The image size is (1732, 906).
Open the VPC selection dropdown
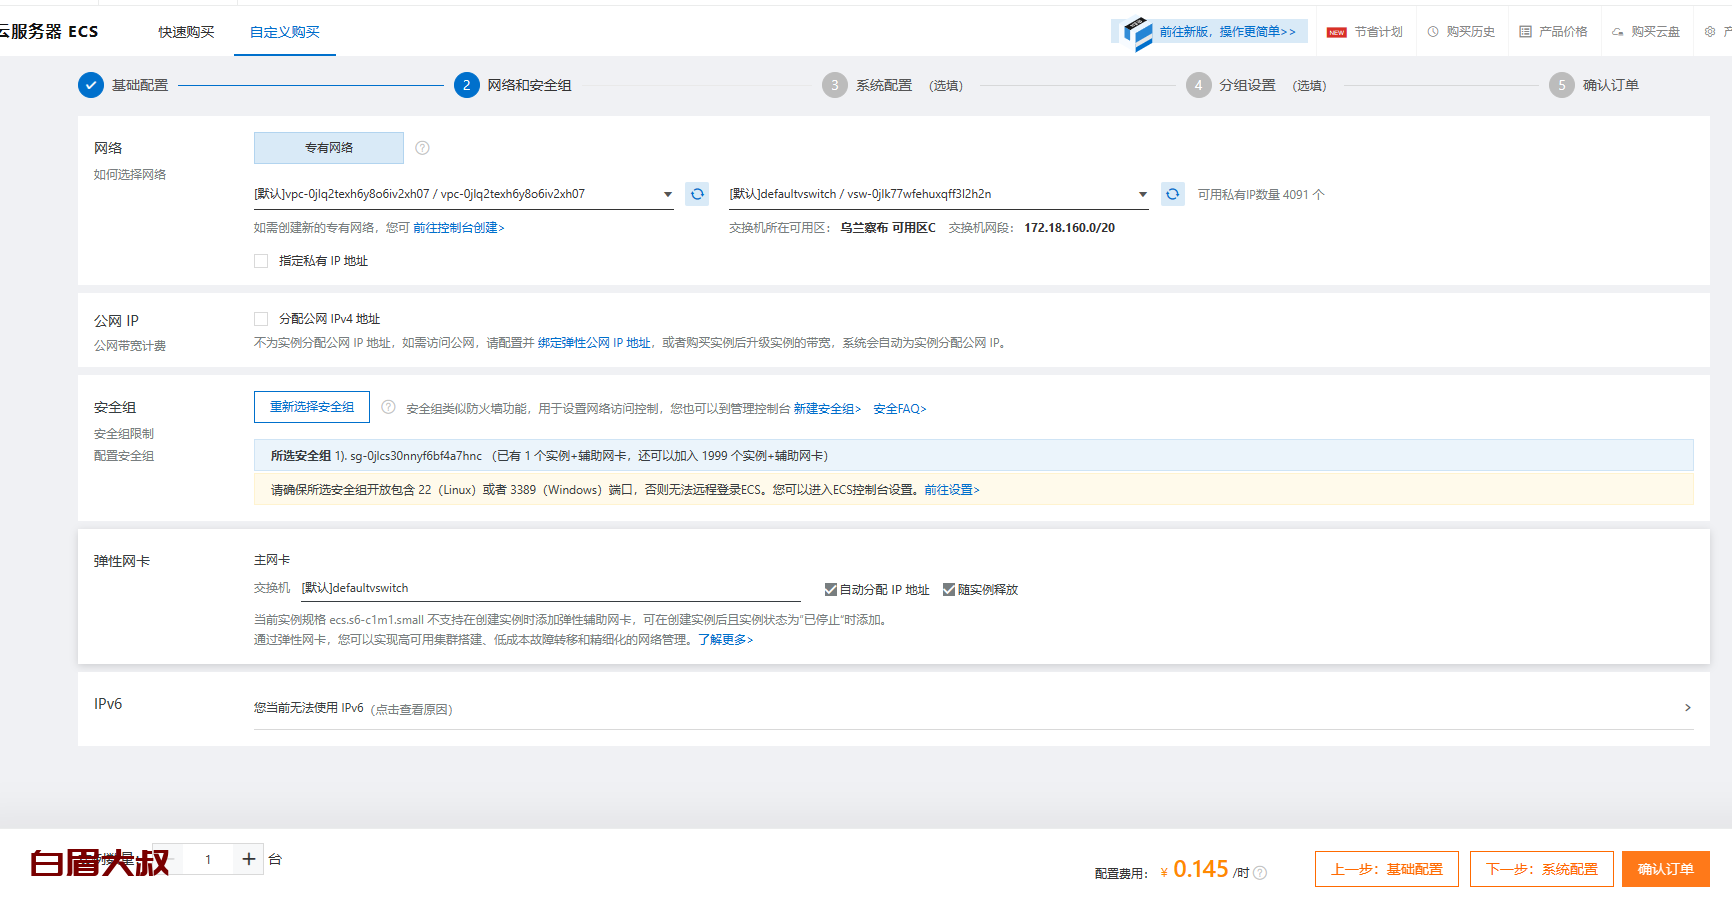pyautogui.click(x=464, y=194)
